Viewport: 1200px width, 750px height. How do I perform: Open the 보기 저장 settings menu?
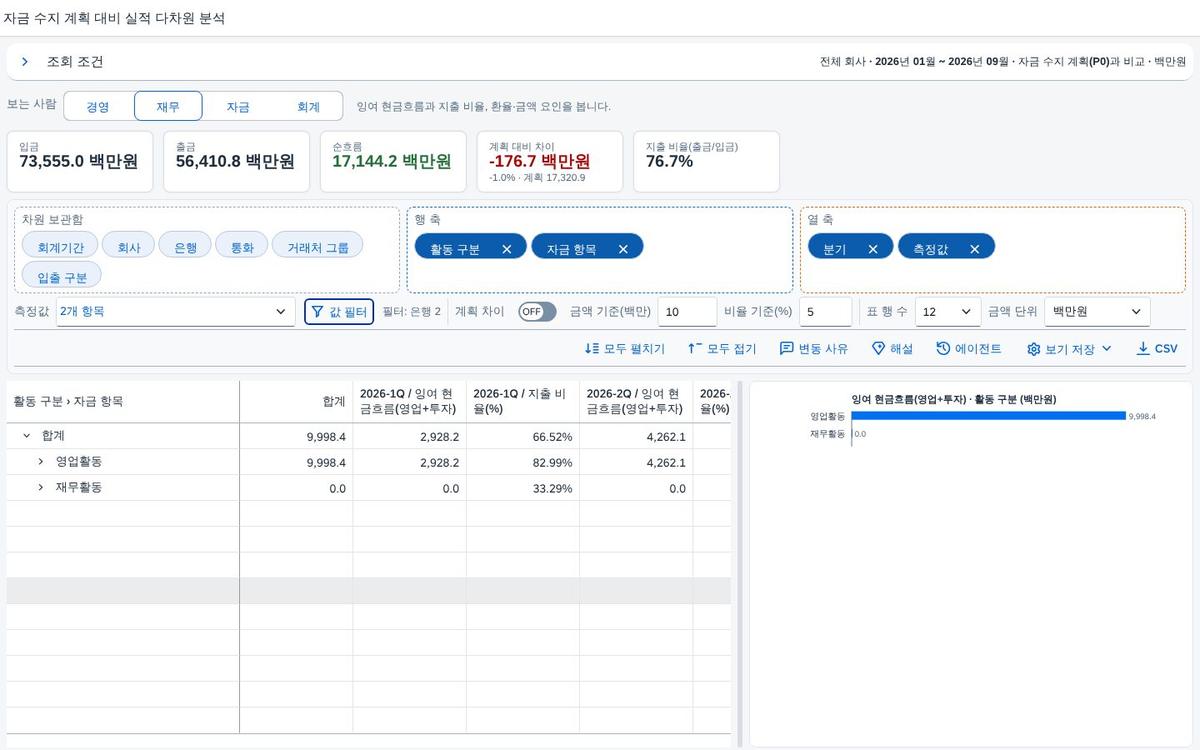1069,349
